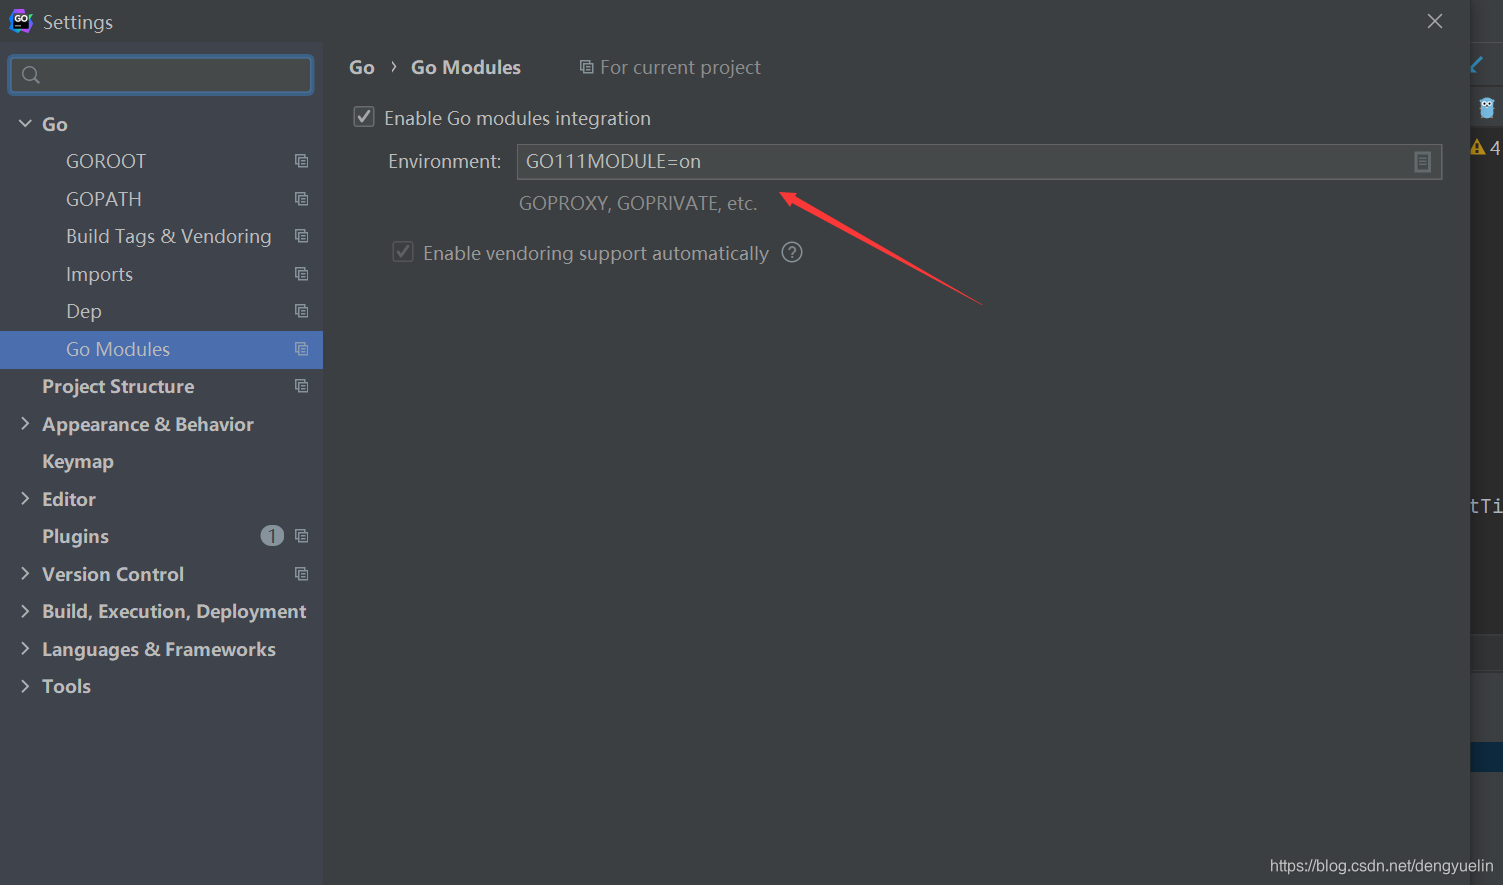Expand the Editor settings section
This screenshot has height=885, width=1503.
click(24, 498)
